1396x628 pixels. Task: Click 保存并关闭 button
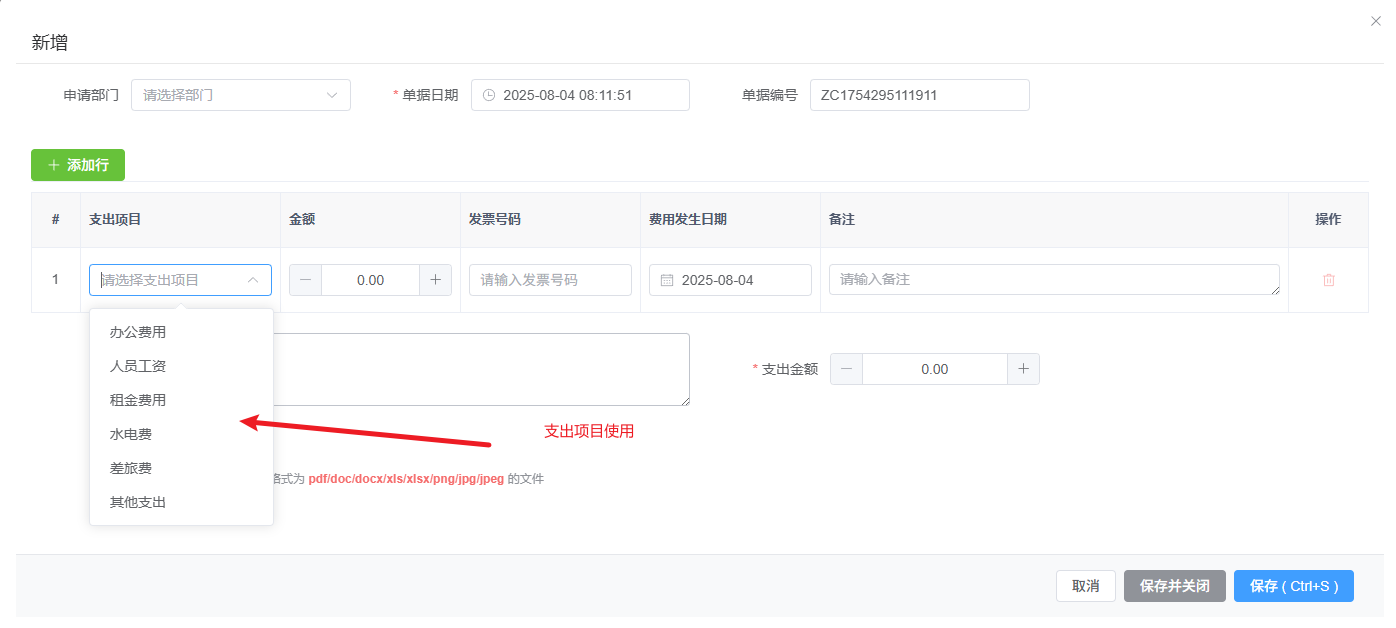1174,586
